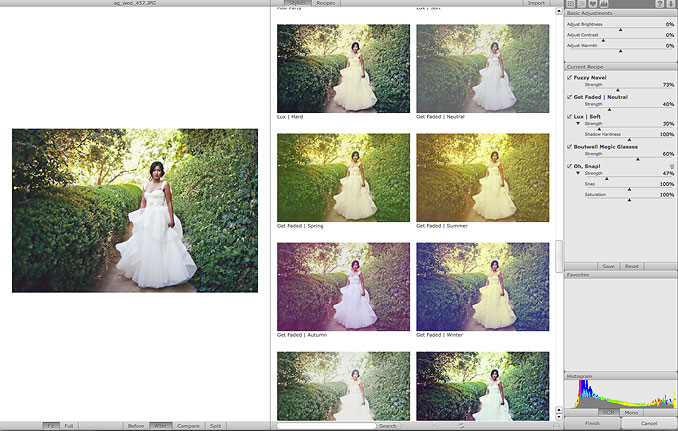The width and height of the screenshot is (678, 431).
Task: Collapse the Current Recipe panel header
Action: [x=621, y=67]
